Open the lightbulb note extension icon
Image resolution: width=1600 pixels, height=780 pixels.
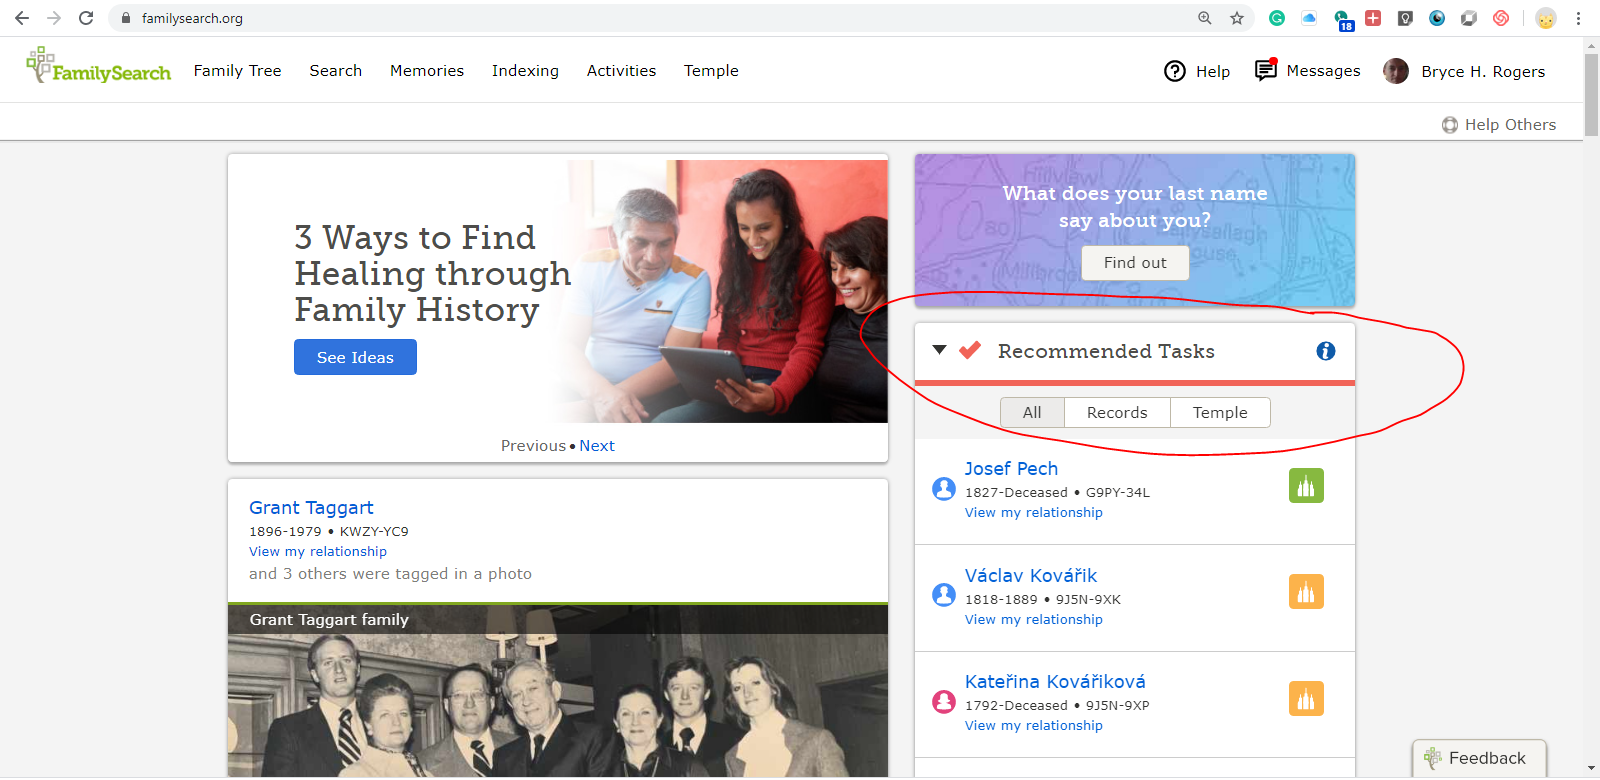click(1405, 18)
